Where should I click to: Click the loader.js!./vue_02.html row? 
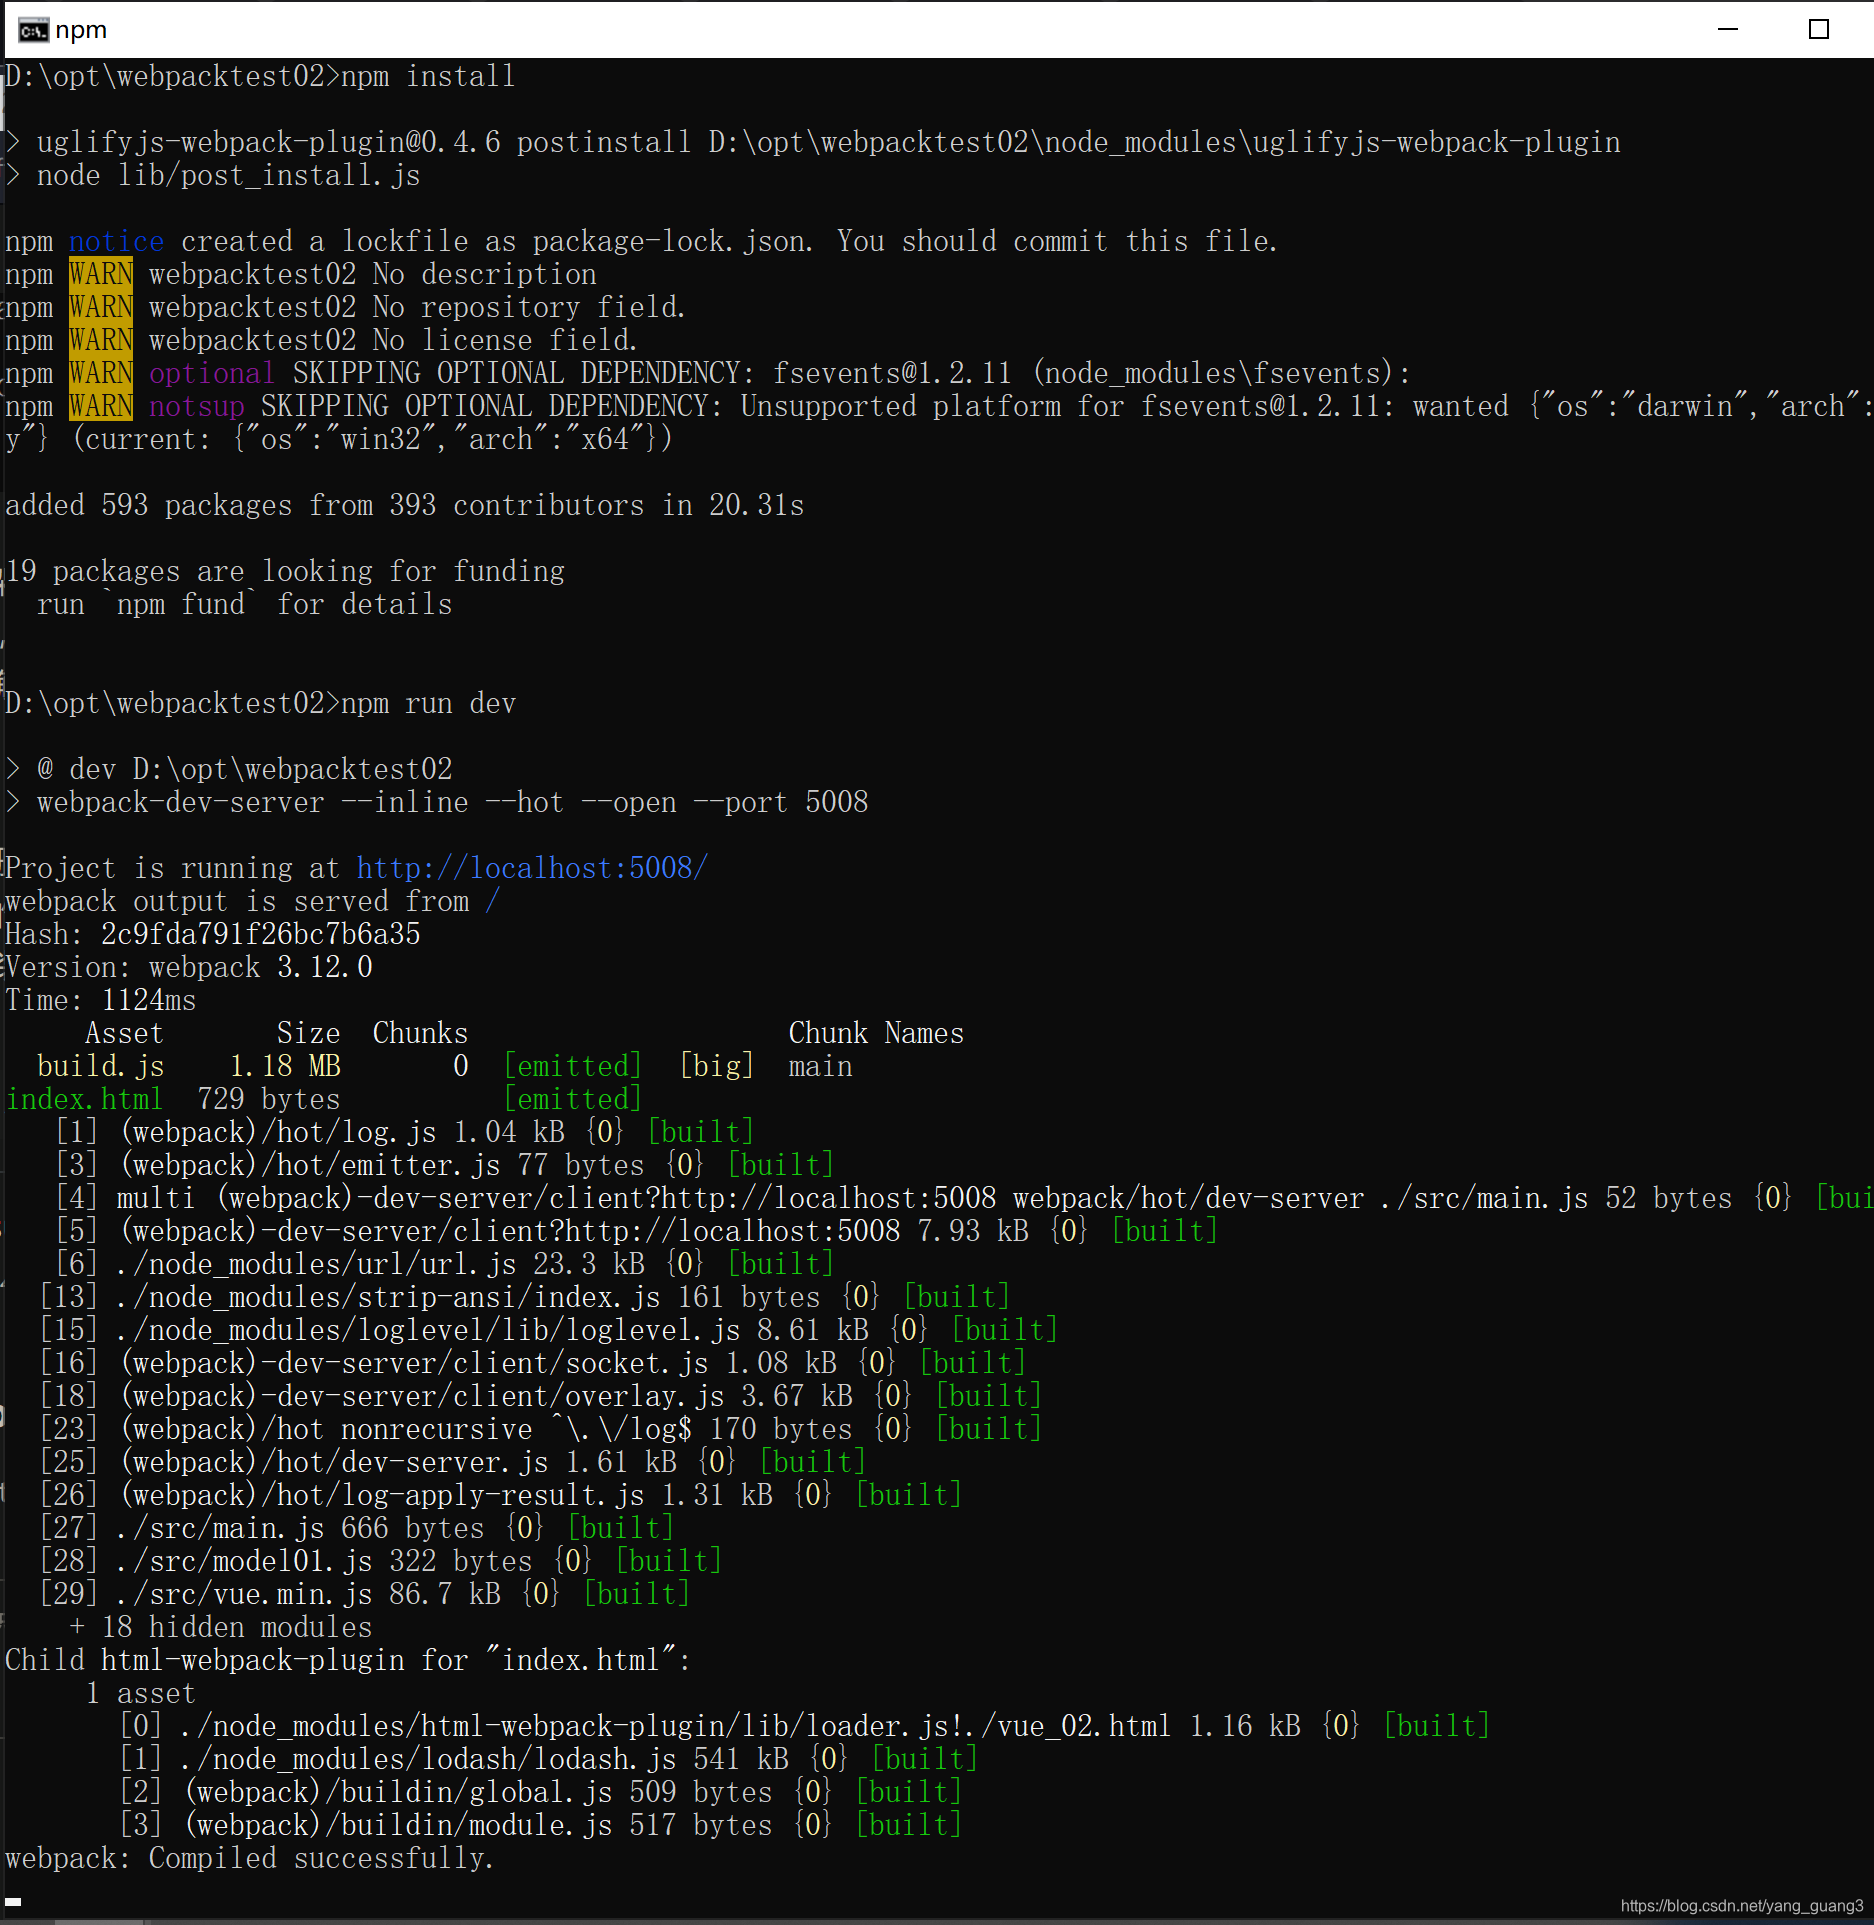pyautogui.click(x=804, y=1726)
